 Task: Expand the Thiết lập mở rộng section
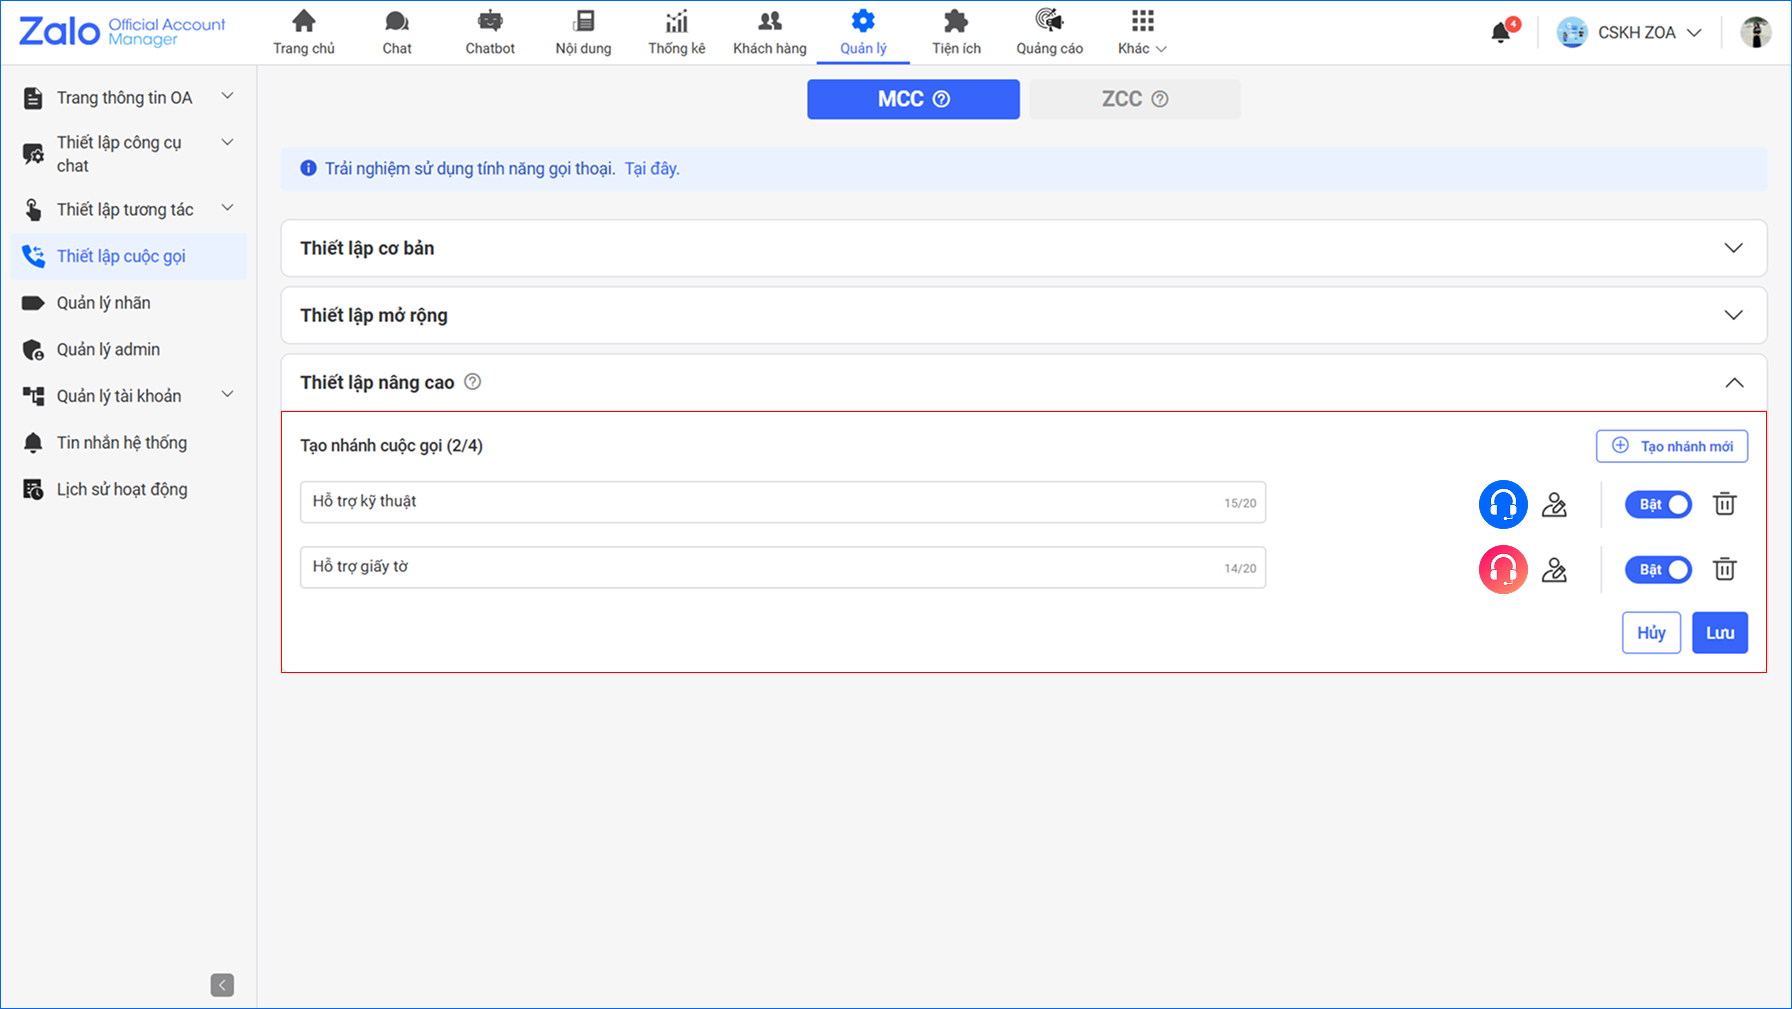coord(1023,315)
